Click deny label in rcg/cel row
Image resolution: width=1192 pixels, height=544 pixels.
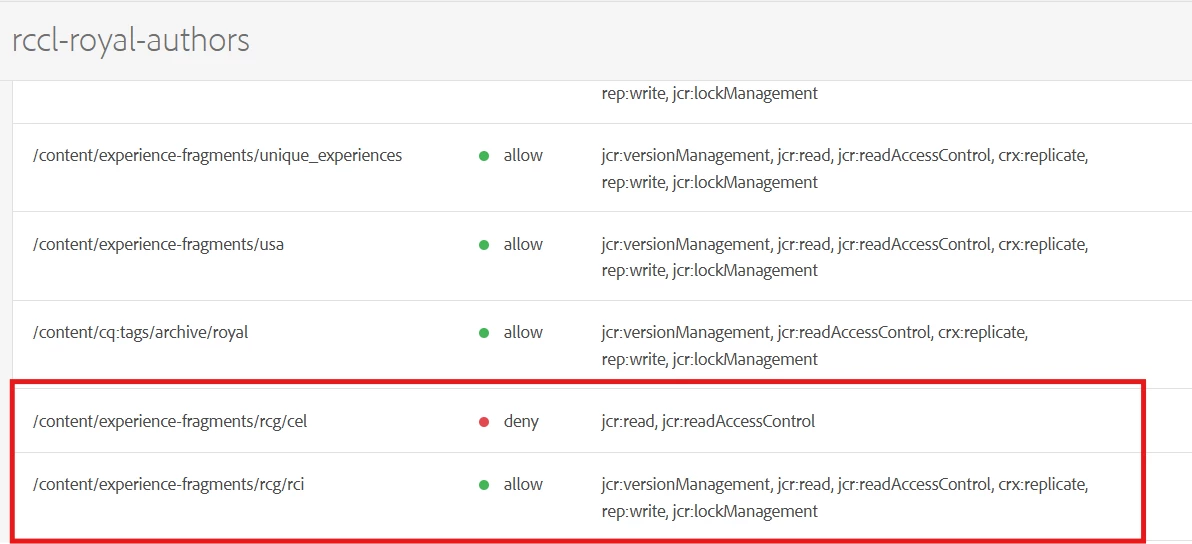(x=521, y=422)
